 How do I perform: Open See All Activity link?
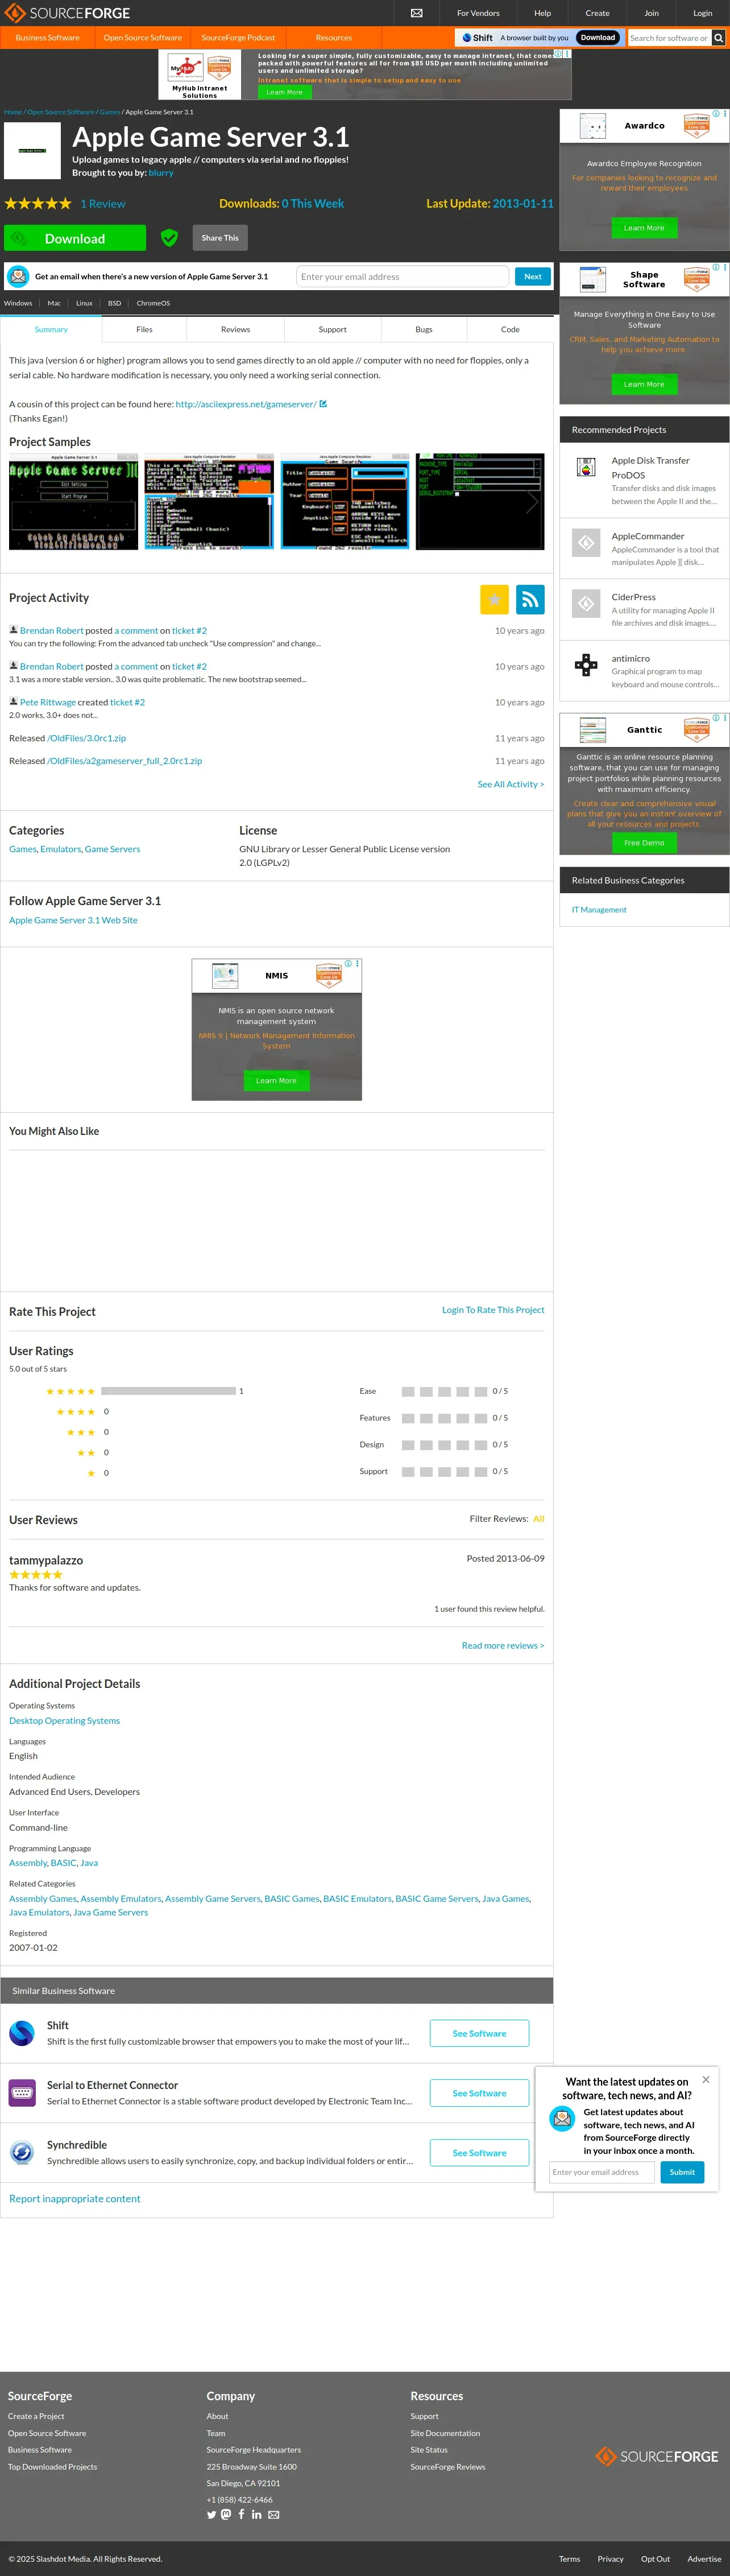point(511,784)
